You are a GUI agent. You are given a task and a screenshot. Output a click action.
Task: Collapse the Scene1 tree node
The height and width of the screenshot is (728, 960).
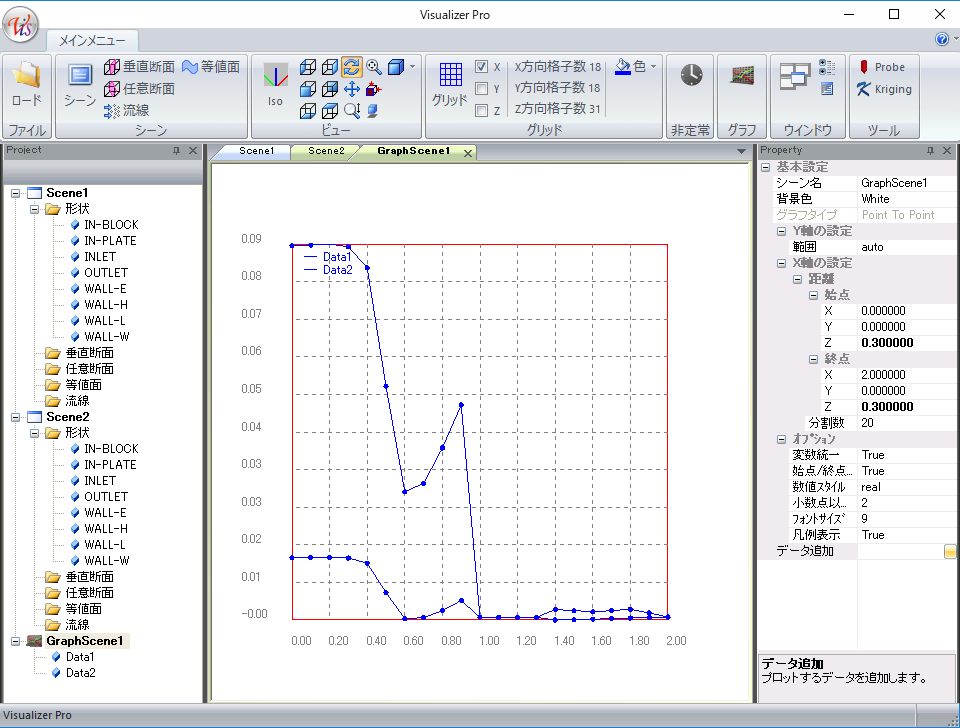(16, 193)
